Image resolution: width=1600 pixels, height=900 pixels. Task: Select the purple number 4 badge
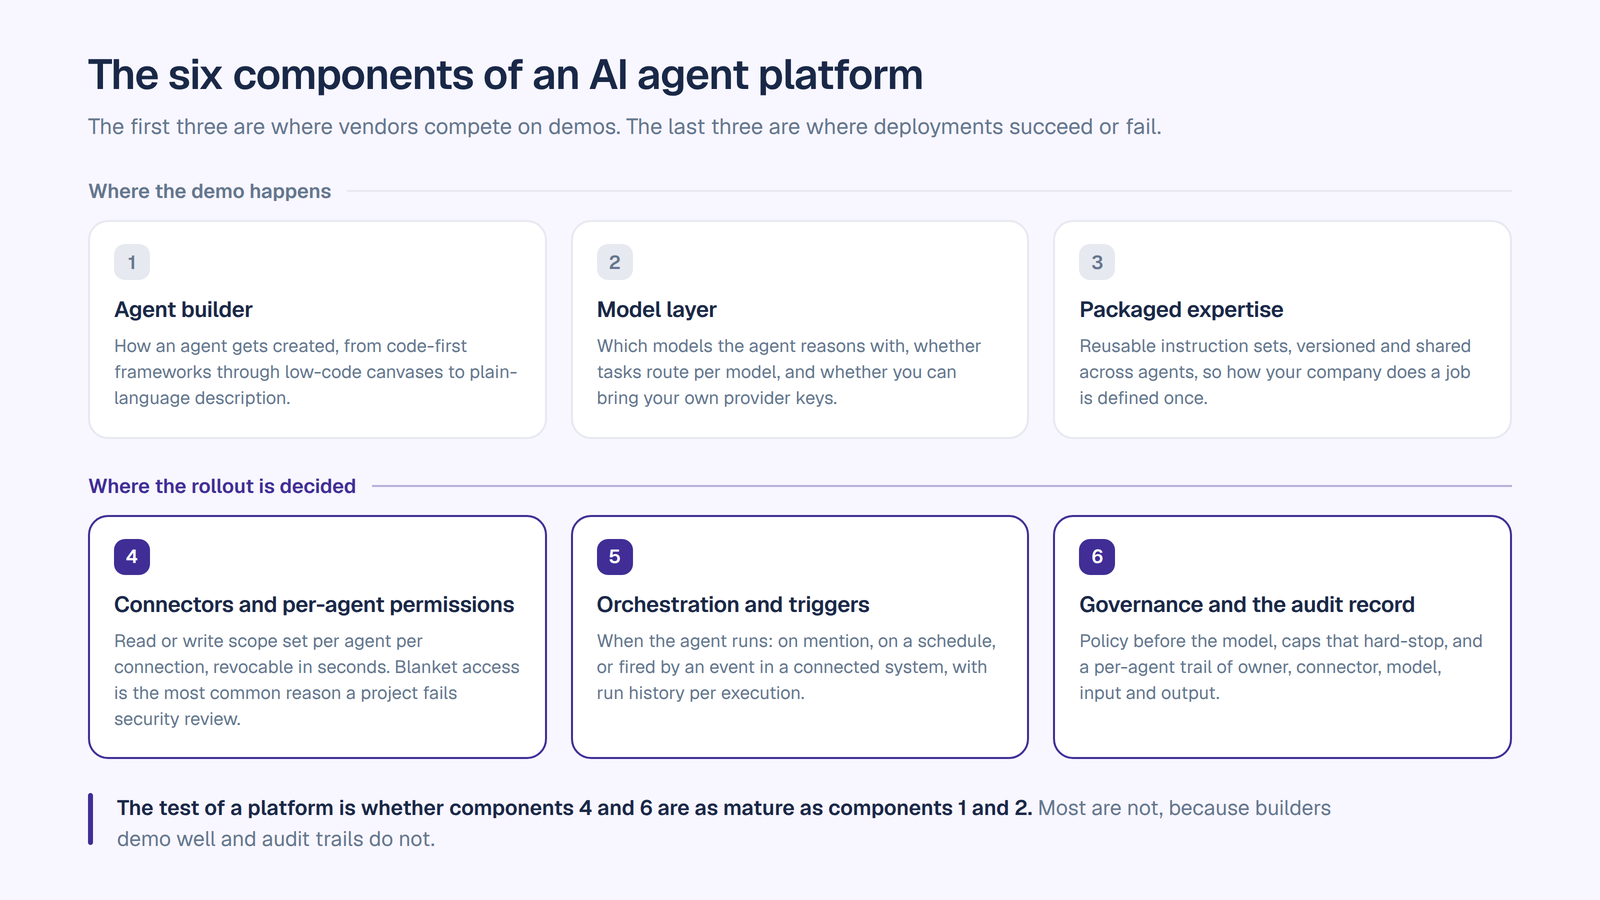coord(132,557)
